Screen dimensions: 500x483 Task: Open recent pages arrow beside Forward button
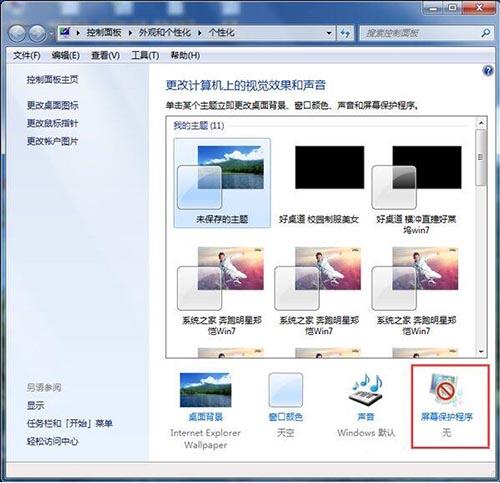pyautogui.click(x=51, y=33)
